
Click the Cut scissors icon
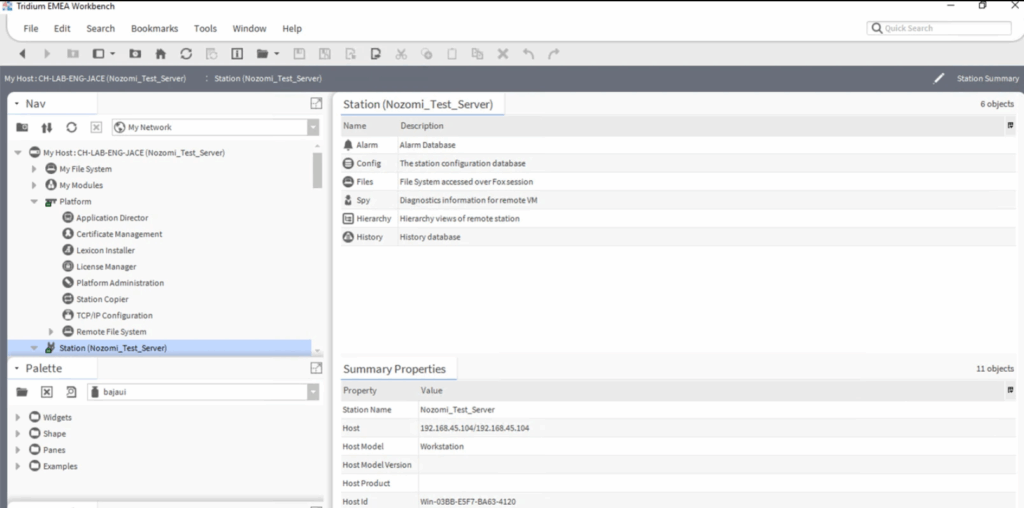pos(401,54)
